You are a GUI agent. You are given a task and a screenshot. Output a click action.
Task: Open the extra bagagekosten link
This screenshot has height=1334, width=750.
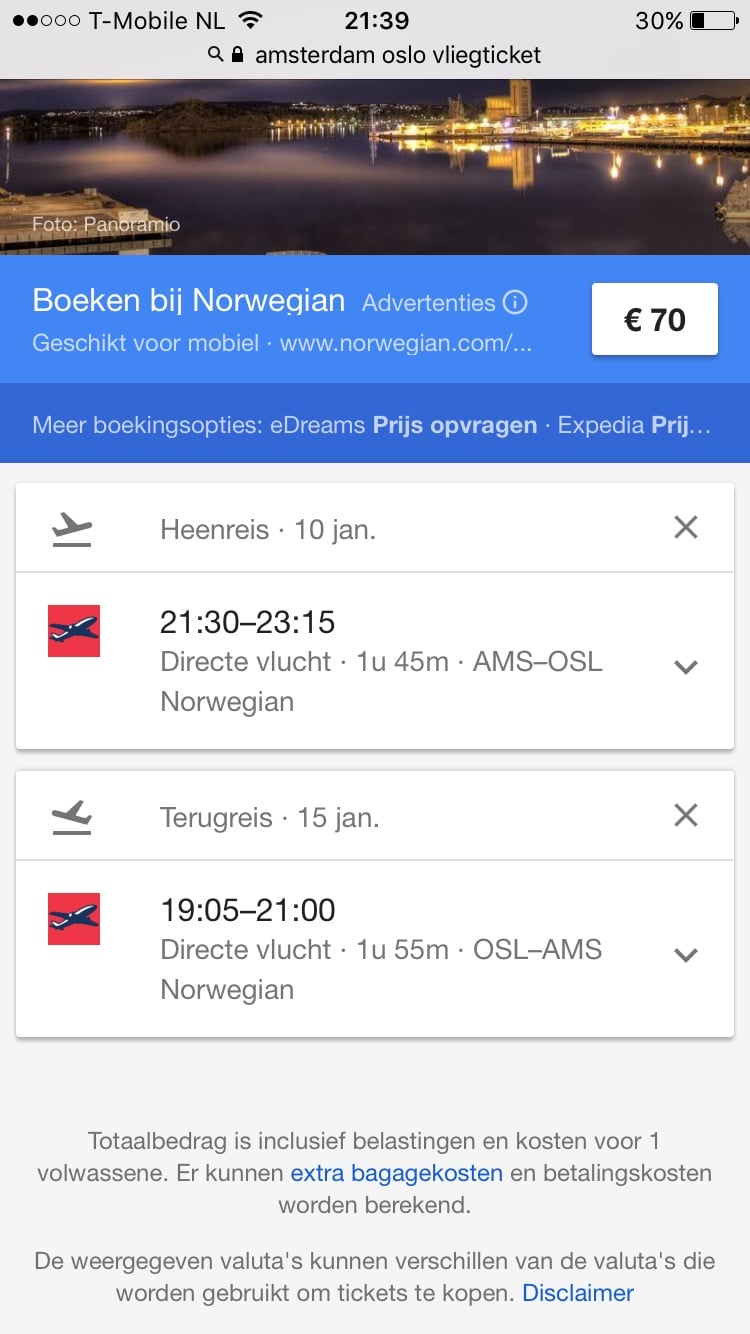tap(396, 1173)
